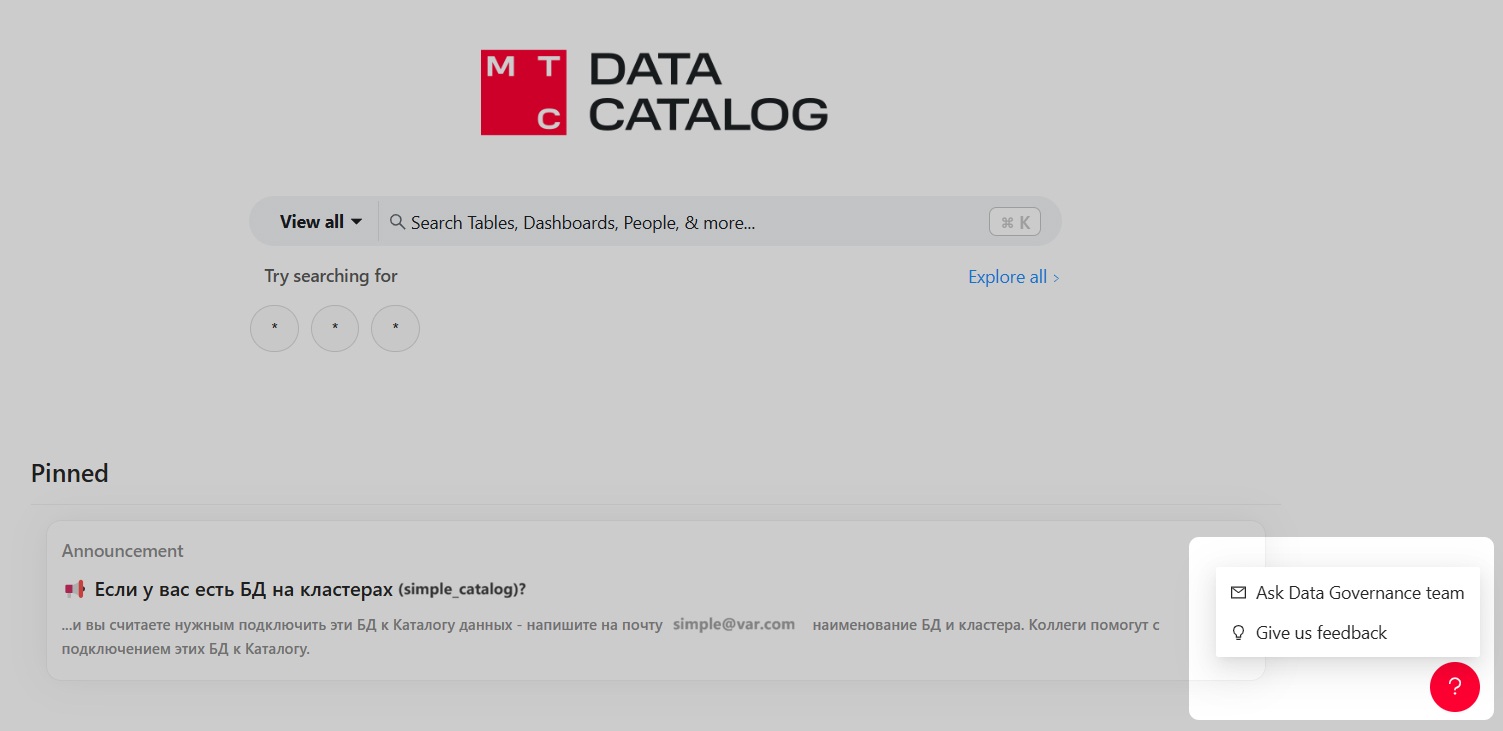
Task: Select the first asterisk search suggestion chip
Action: [x=274, y=328]
